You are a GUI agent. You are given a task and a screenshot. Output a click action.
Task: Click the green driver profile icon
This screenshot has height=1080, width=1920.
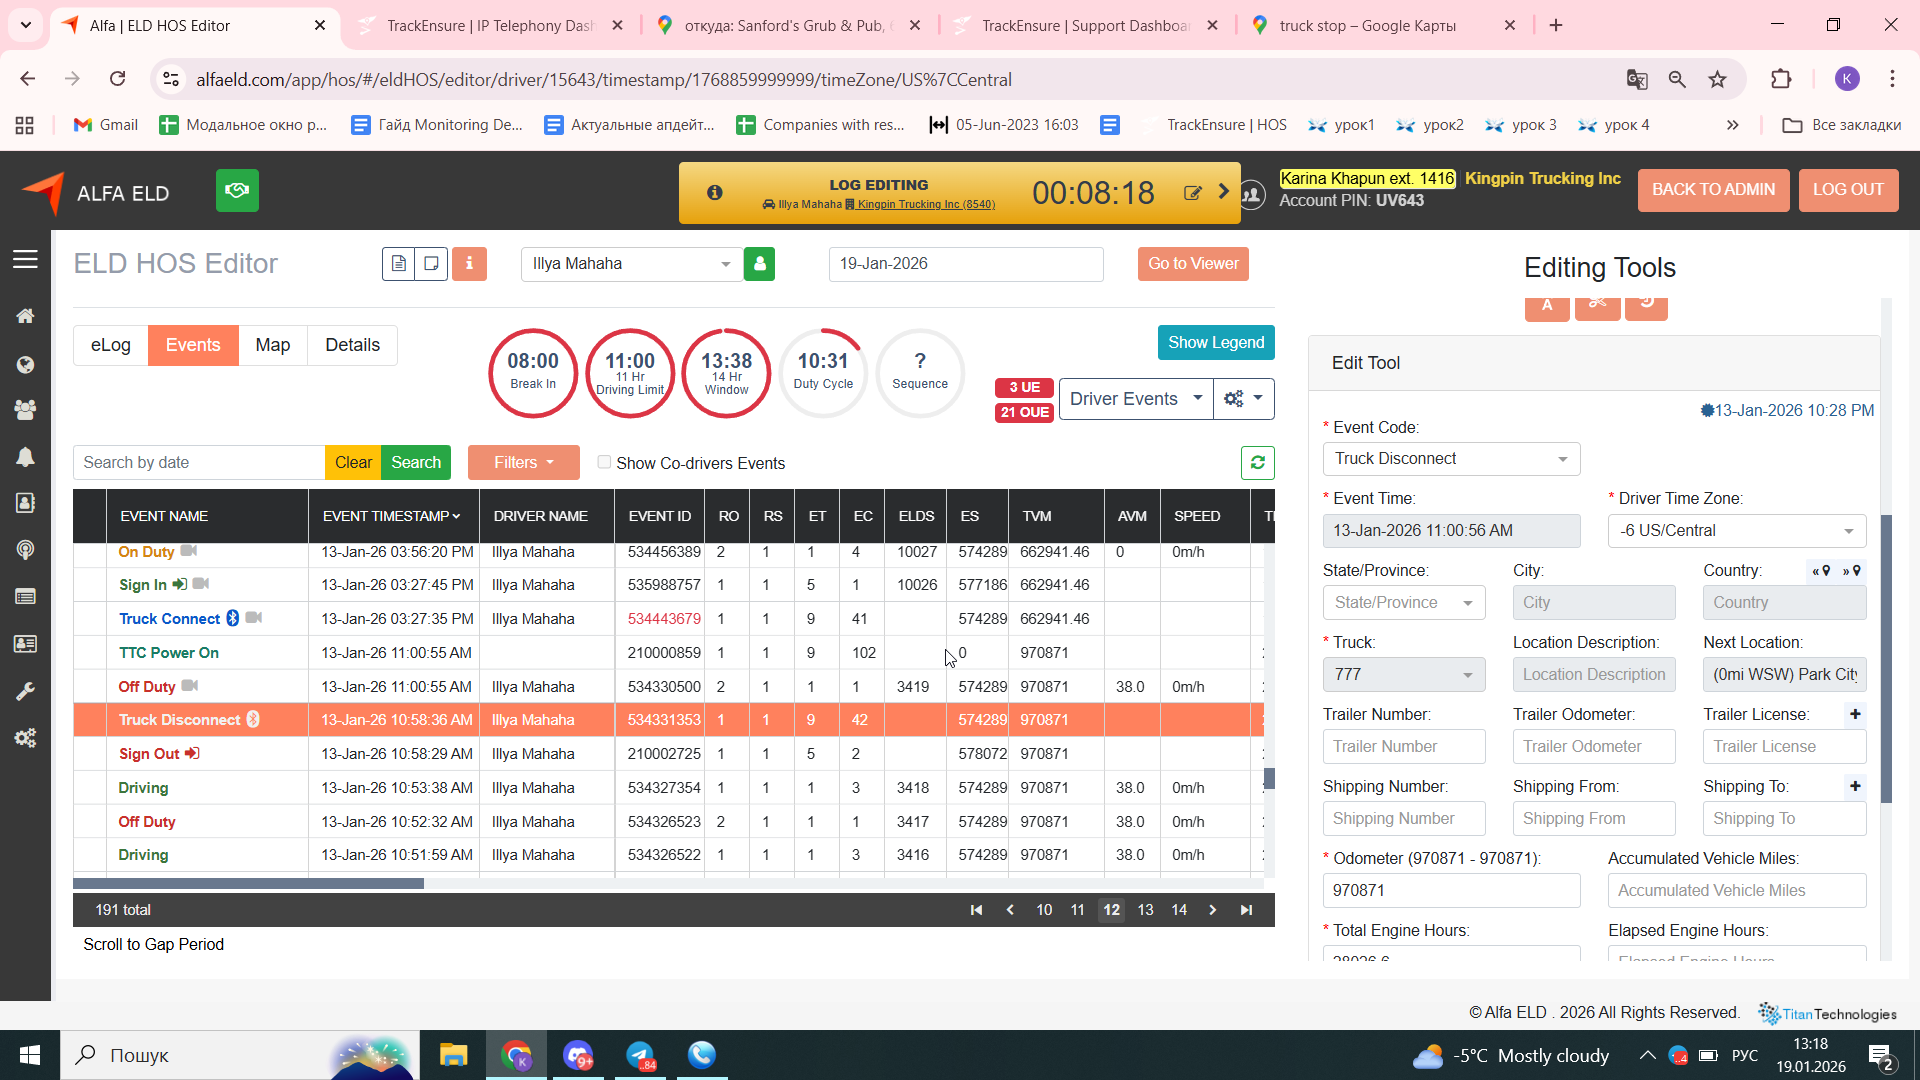tap(759, 264)
